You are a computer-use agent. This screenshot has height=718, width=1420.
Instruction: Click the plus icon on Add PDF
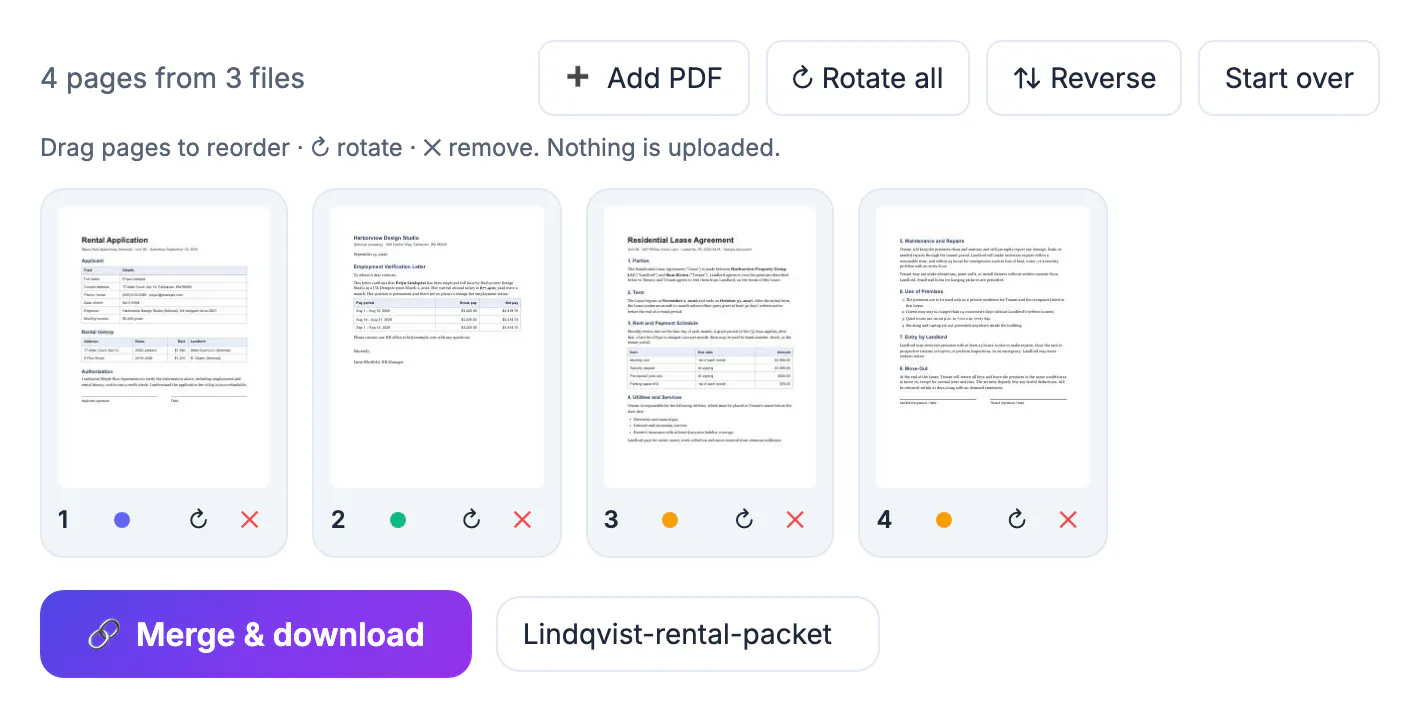click(578, 78)
